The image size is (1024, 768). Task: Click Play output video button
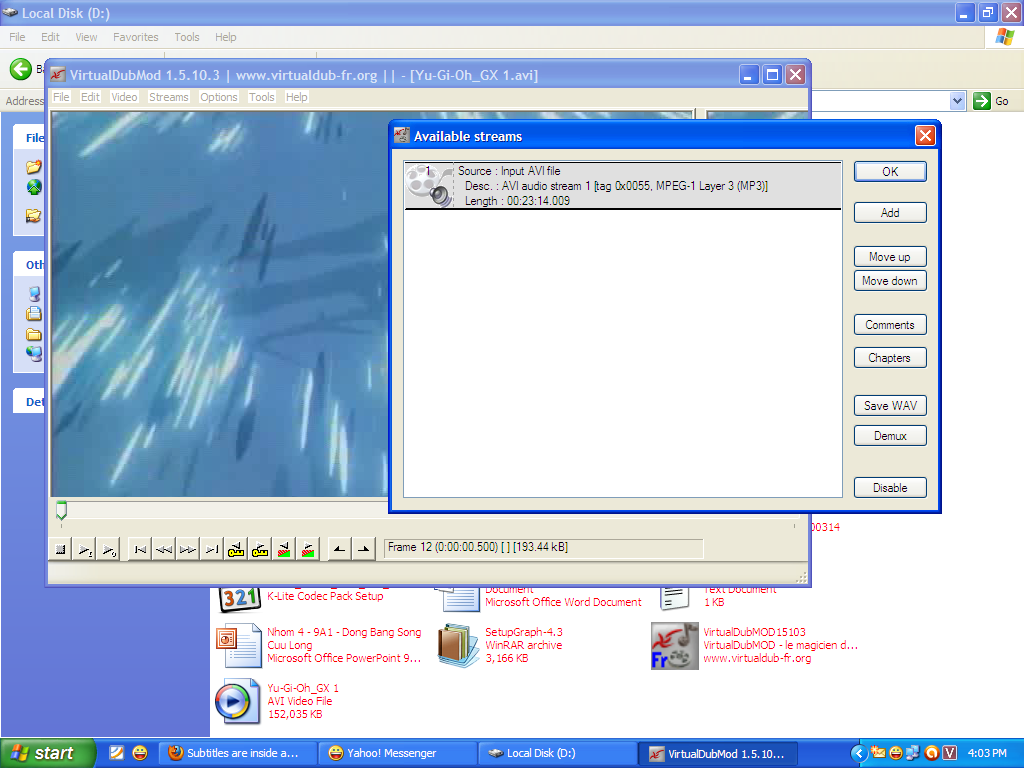pyautogui.click(x=108, y=549)
